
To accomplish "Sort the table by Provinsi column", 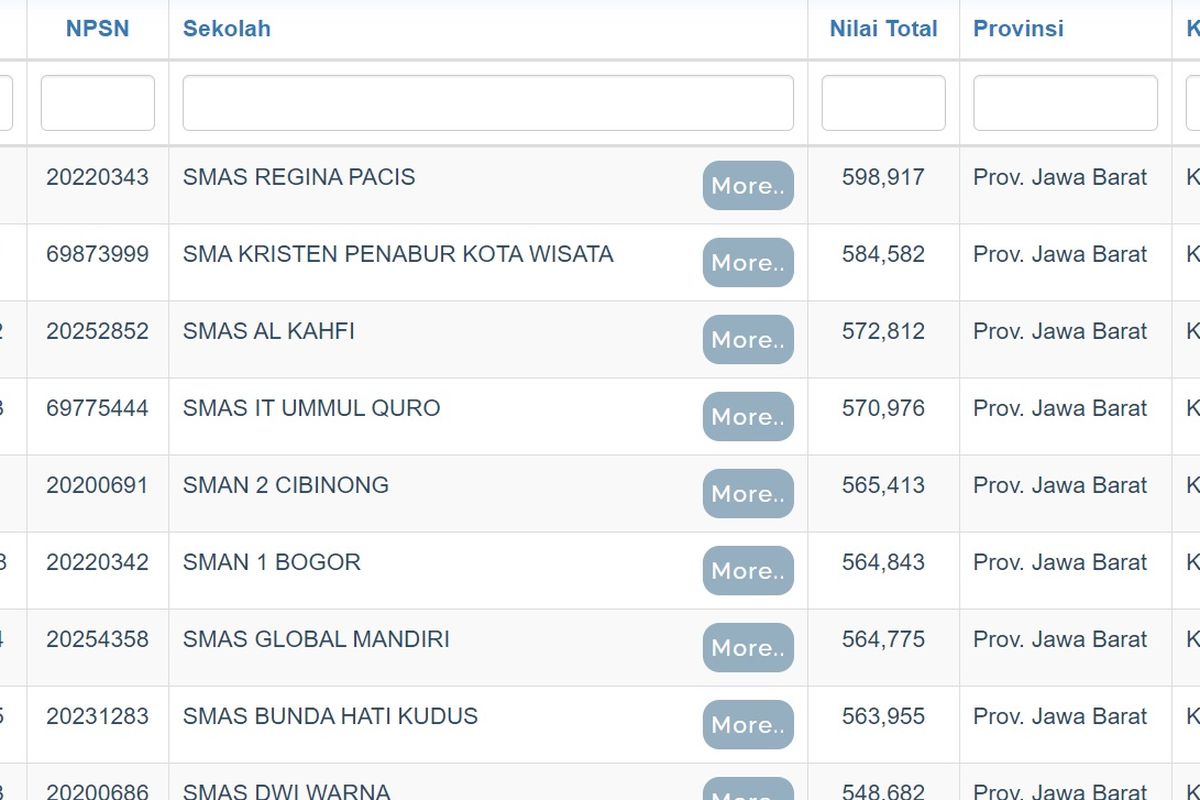I will point(1018,28).
